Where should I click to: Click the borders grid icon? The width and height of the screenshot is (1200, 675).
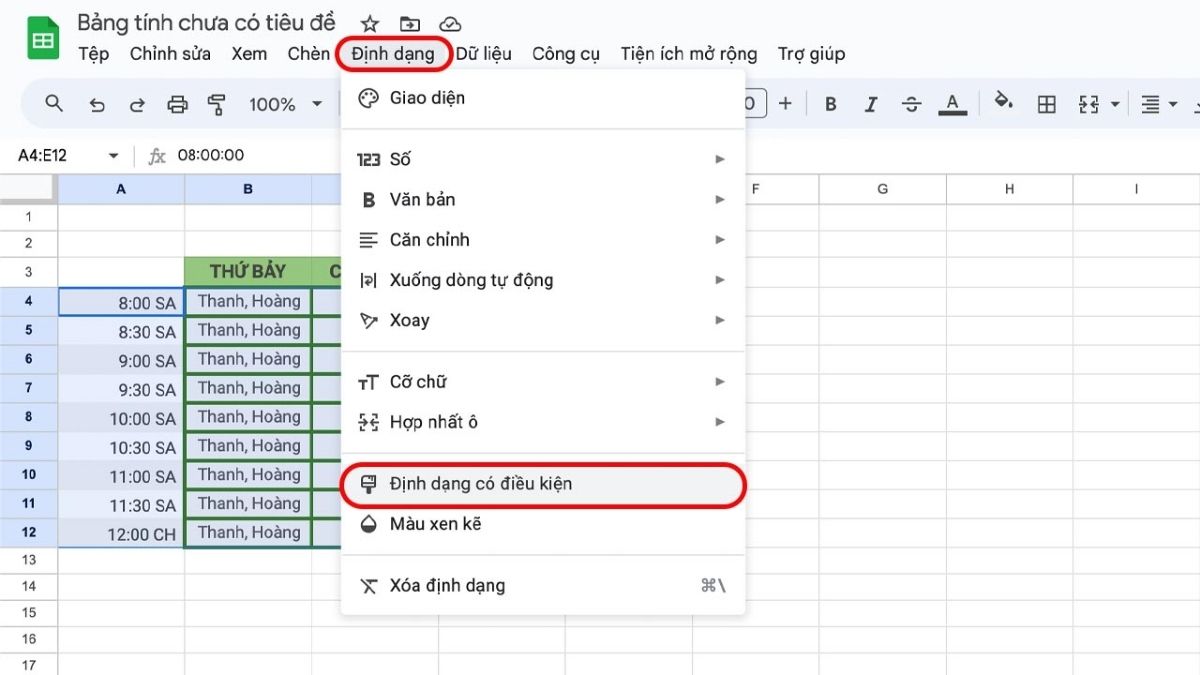click(1046, 104)
